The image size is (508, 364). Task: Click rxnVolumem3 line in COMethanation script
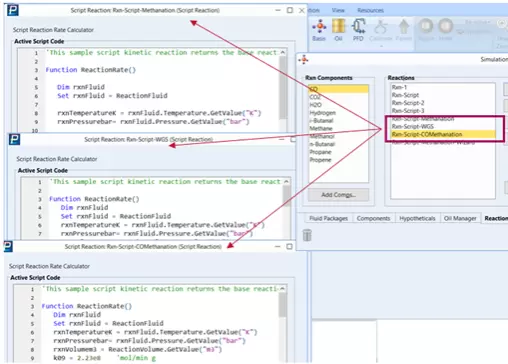click(x=137, y=349)
